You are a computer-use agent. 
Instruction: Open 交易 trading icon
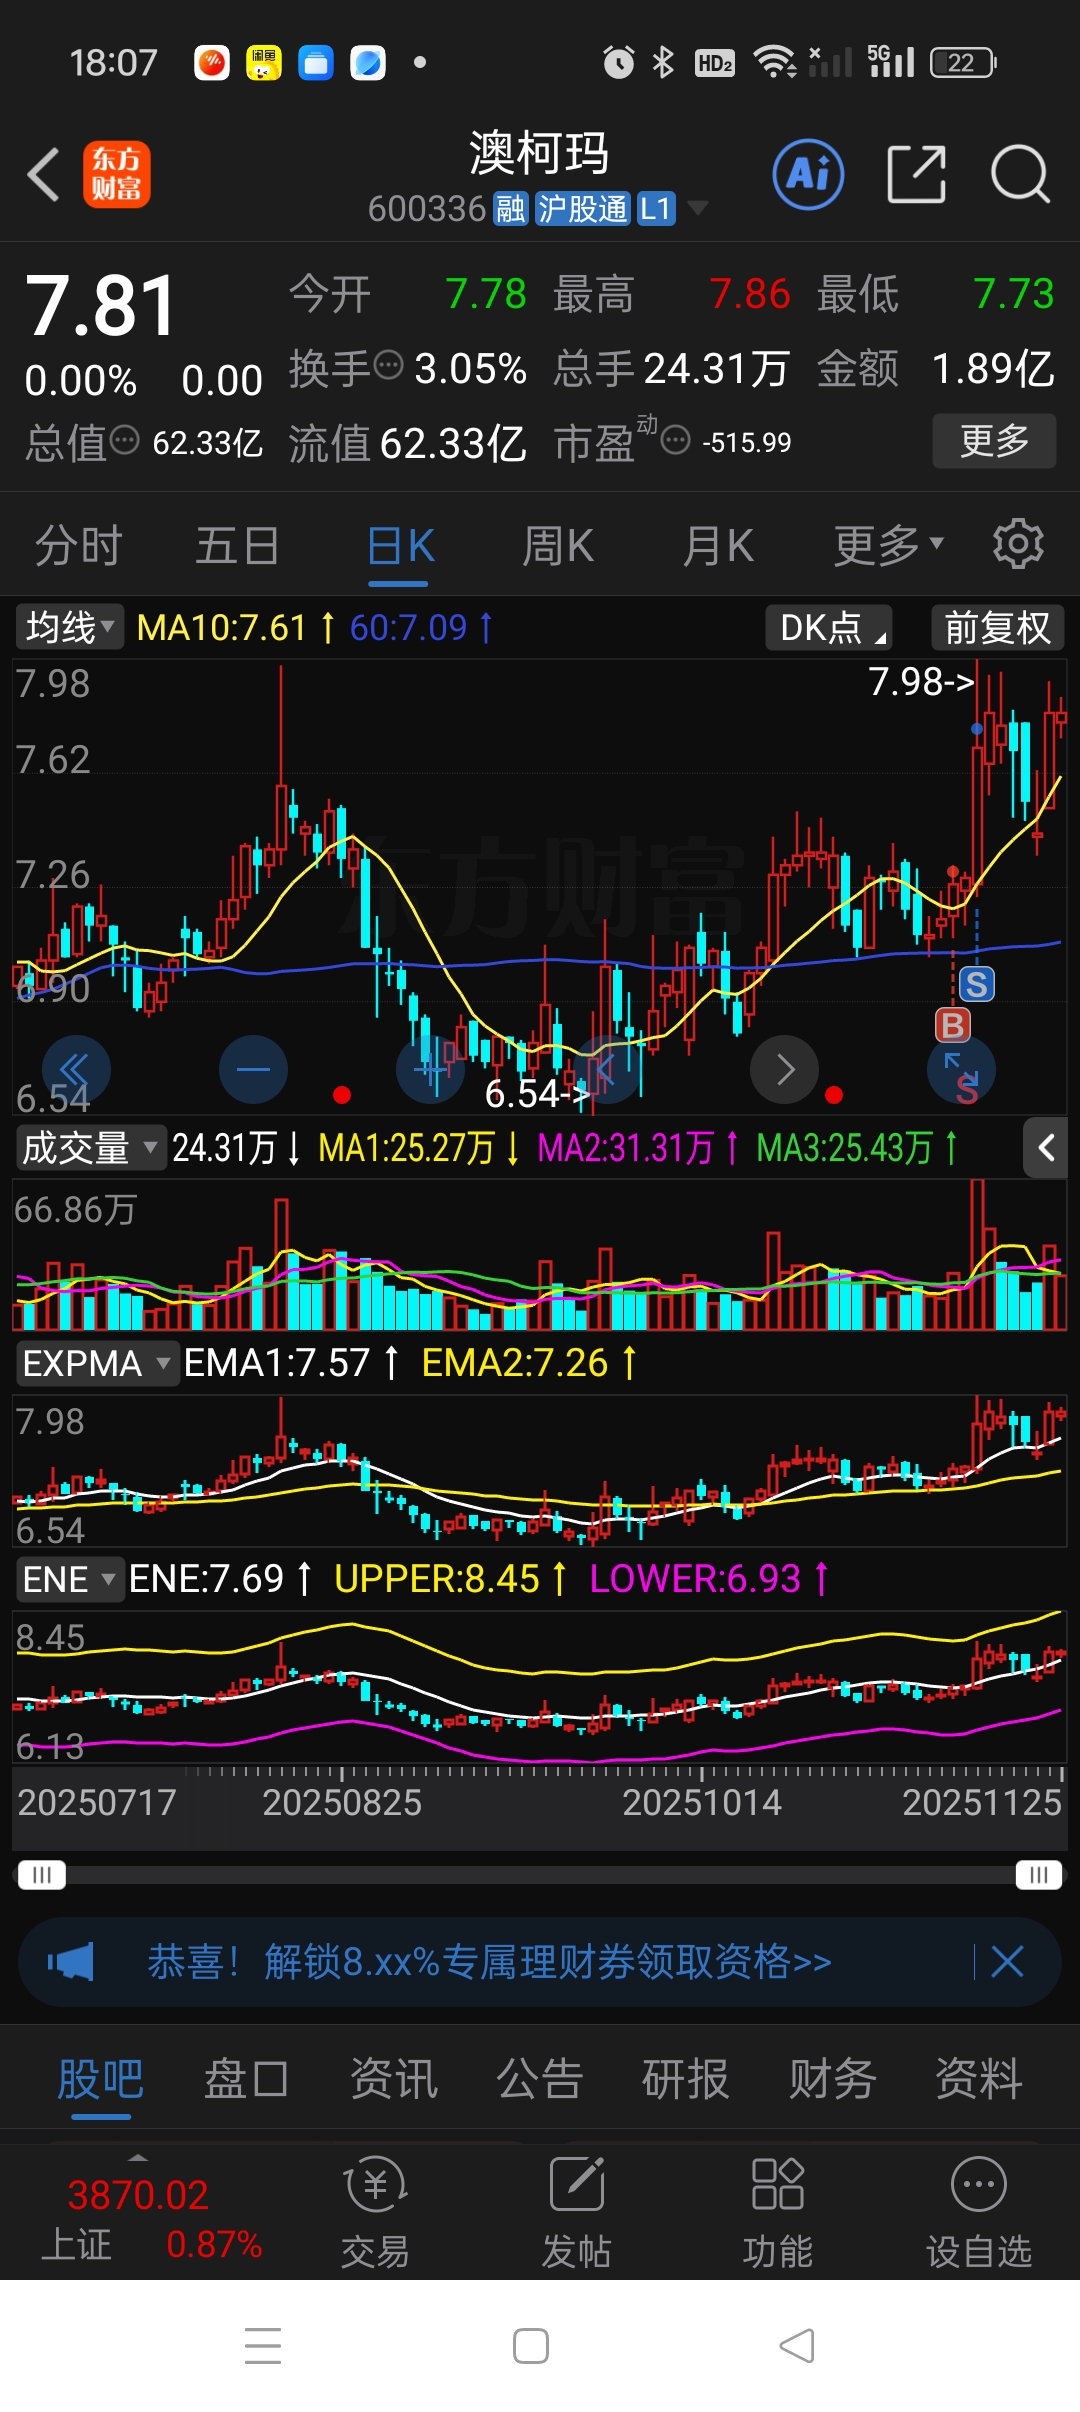(x=375, y=2212)
